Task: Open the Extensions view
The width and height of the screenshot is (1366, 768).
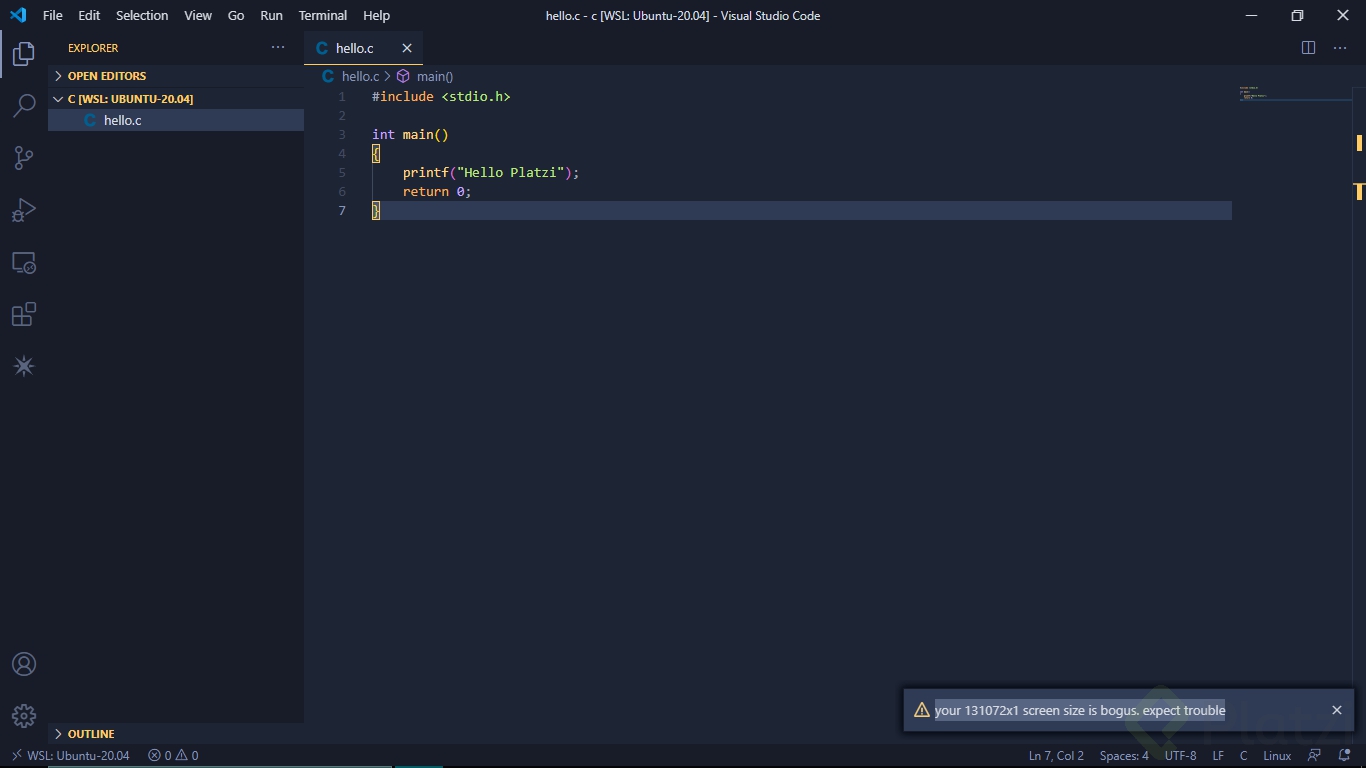Action: (x=24, y=315)
